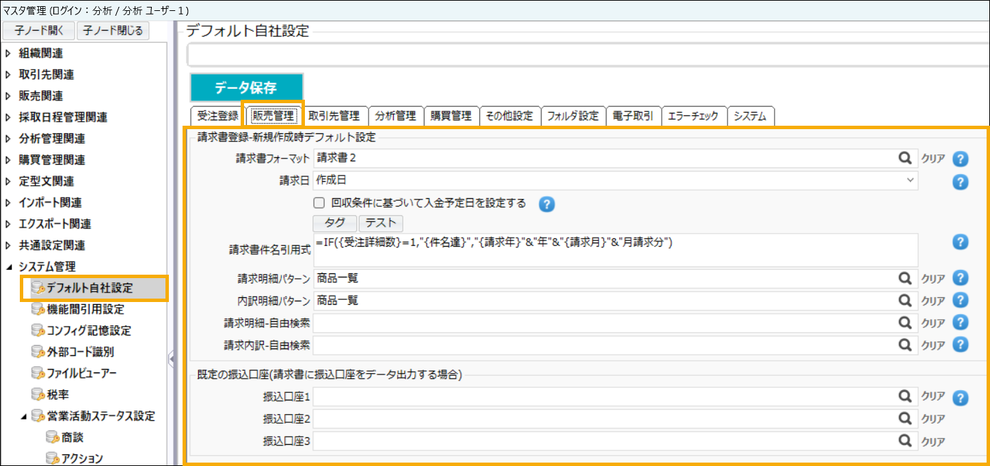
Task: Click search icon for 振込口座2
Action: click(x=905, y=418)
